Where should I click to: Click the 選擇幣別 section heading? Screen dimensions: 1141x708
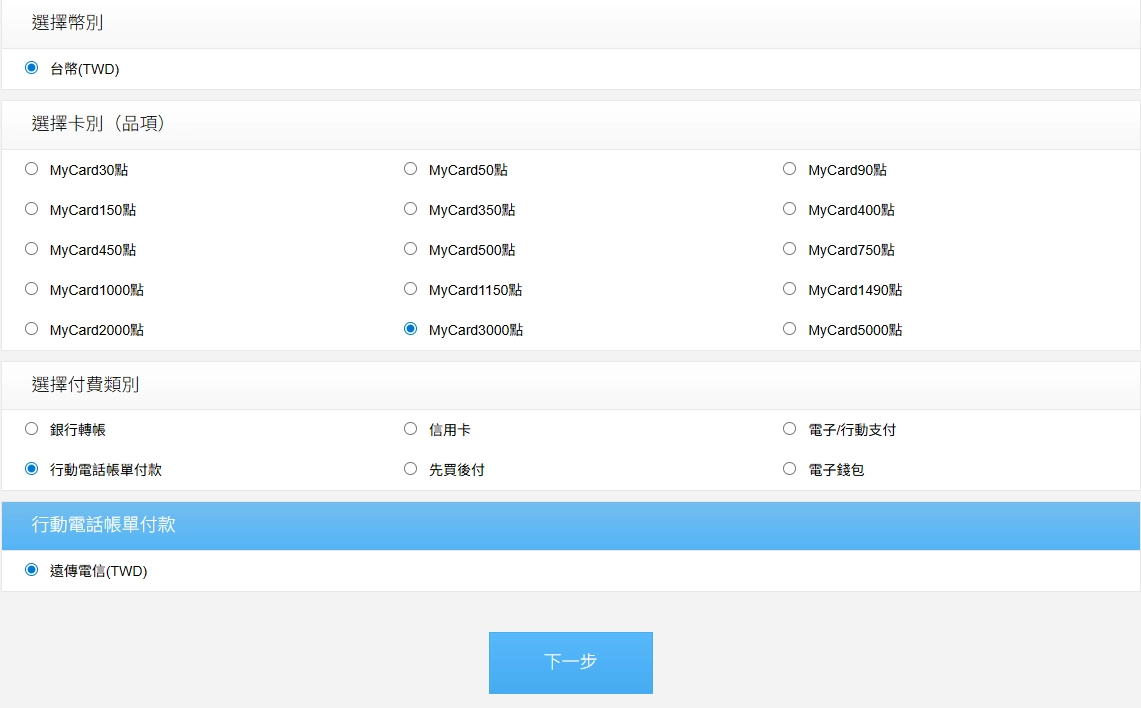click(x=67, y=23)
